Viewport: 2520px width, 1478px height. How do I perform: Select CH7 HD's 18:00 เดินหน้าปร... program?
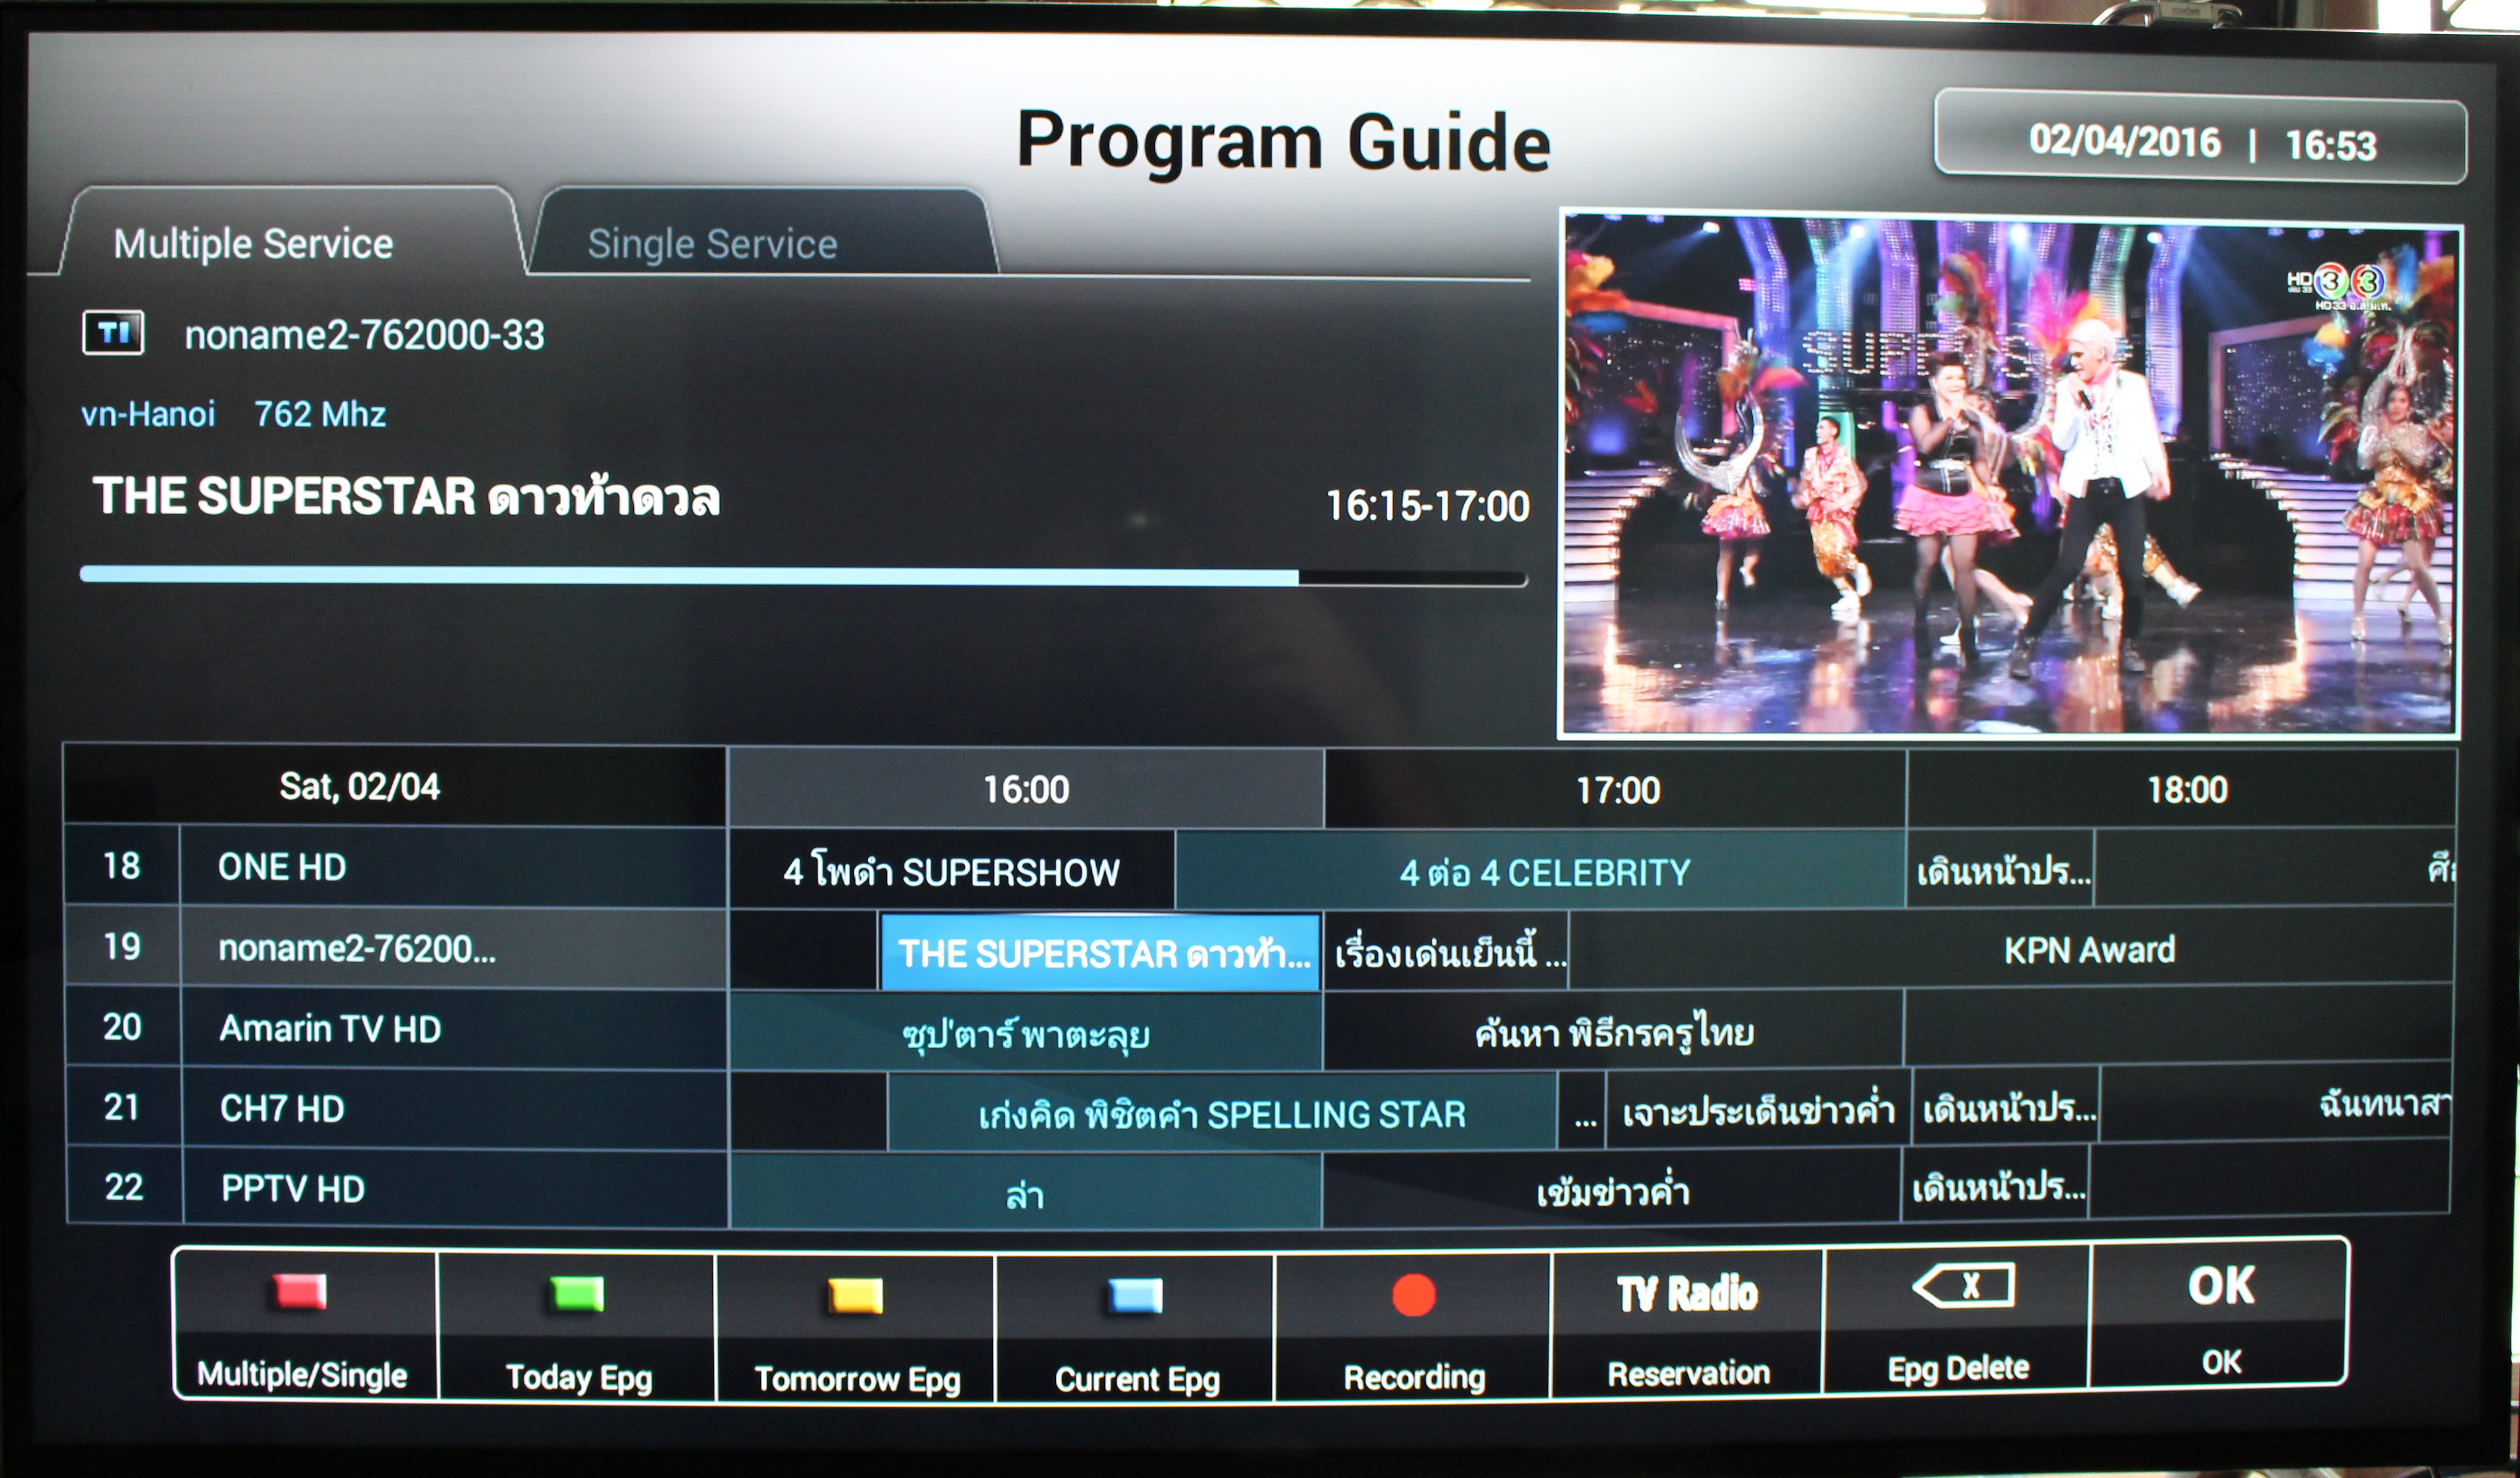[x=2007, y=1107]
